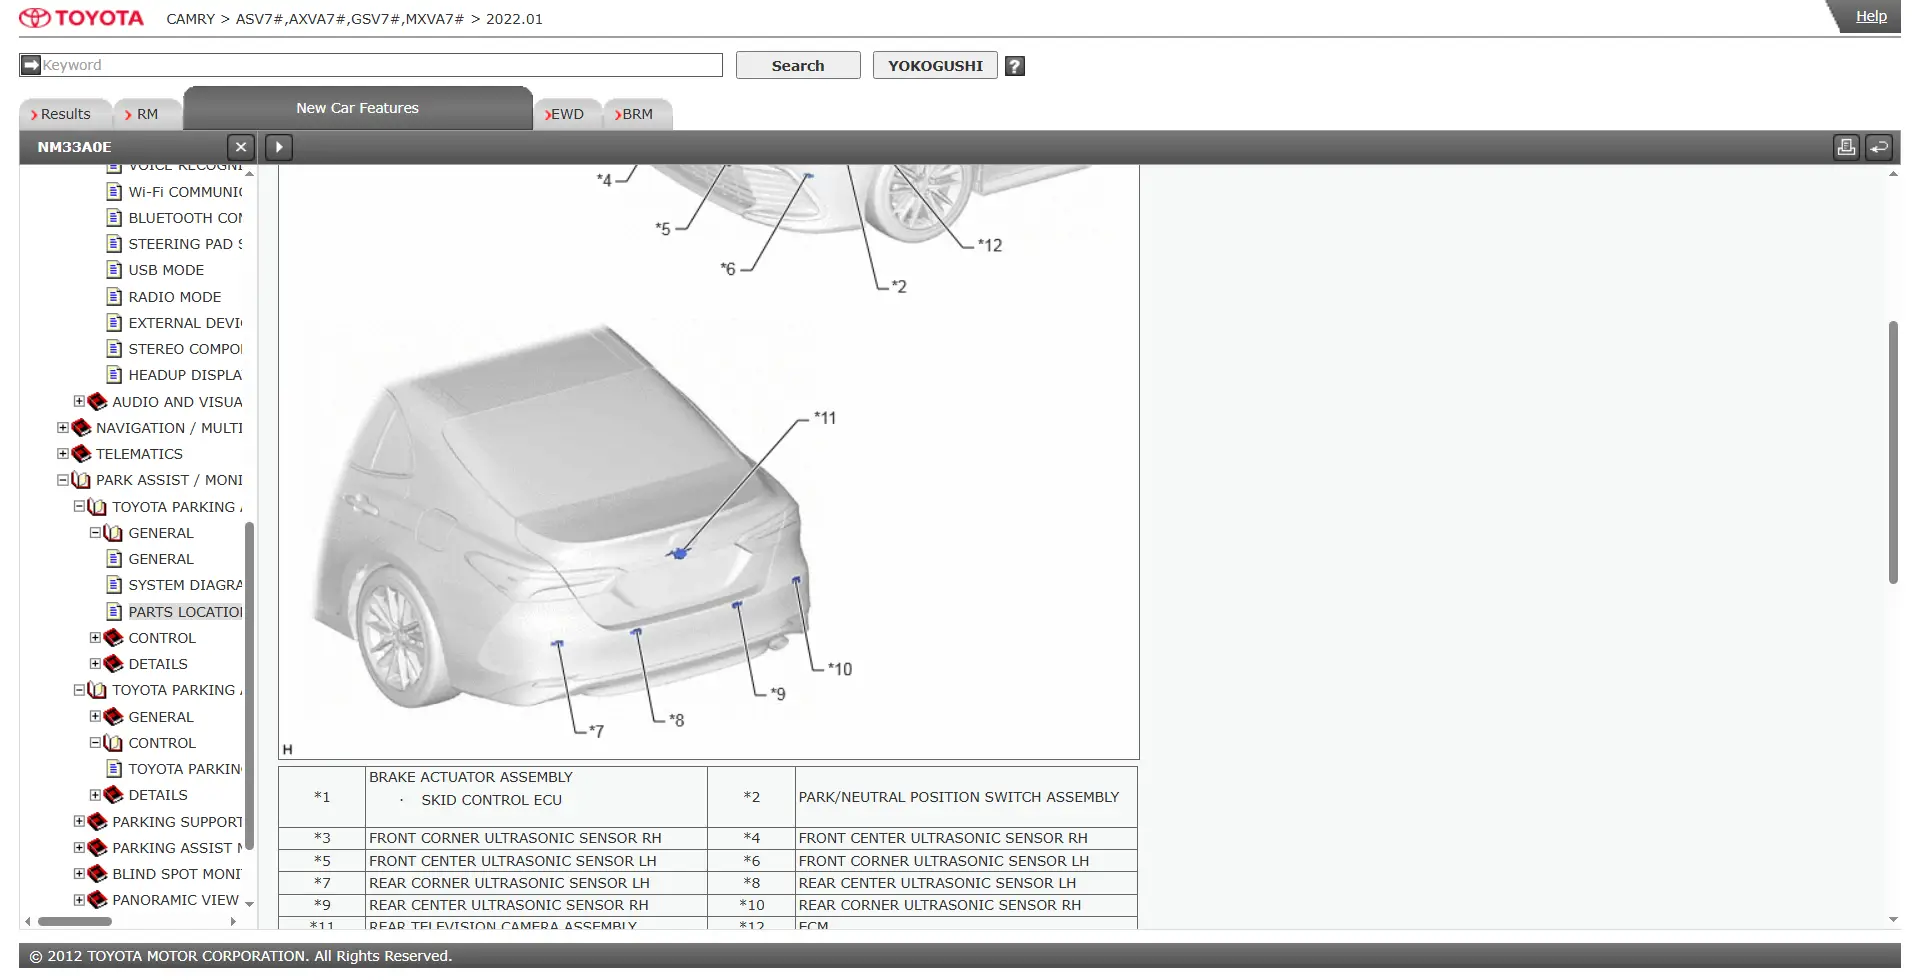Click the PARKING SUPPORT book icon
Viewport: 1920px width, 980px height.
[x=97, y=821]
